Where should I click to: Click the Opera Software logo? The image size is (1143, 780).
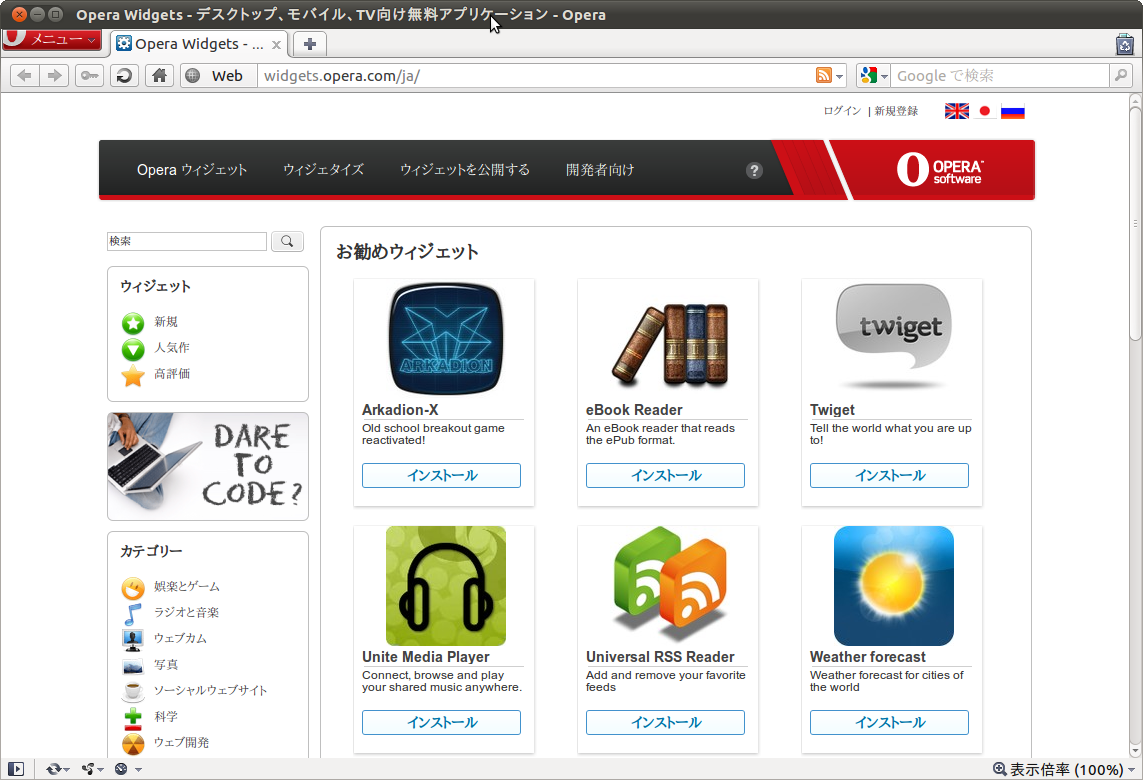(x=940, y=170)
